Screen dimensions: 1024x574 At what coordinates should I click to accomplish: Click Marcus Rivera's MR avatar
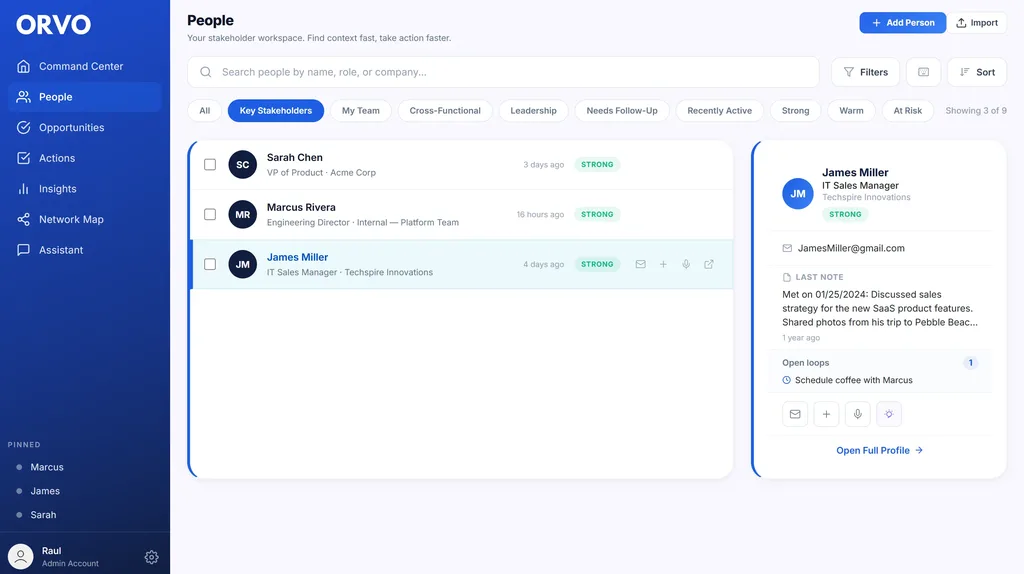242,214
